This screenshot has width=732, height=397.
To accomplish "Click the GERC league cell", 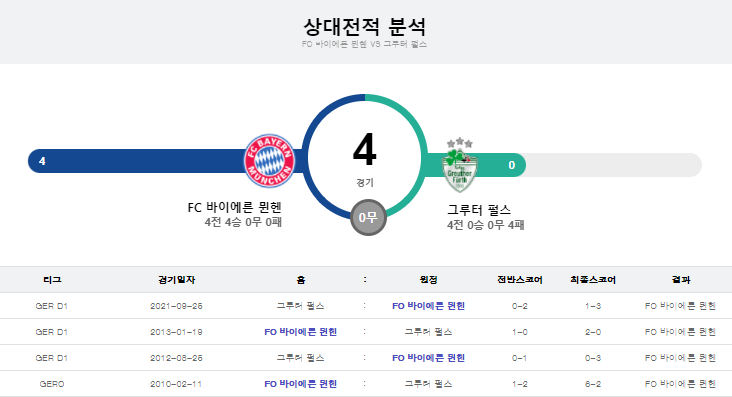I will click(52, 384).
